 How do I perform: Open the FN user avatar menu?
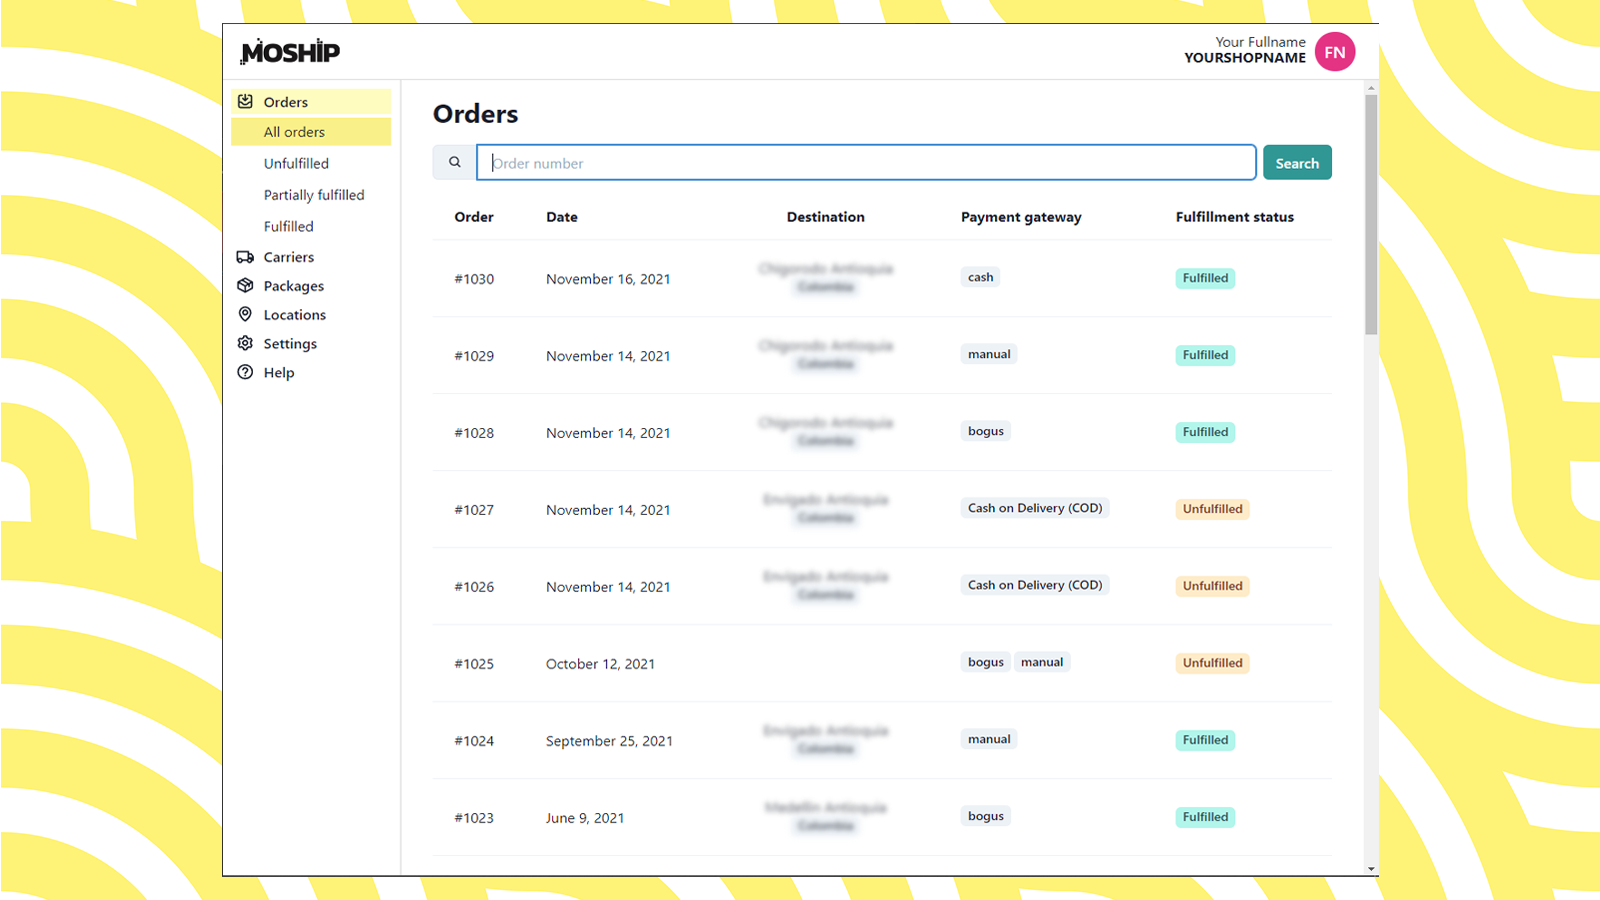click(1335, 52)
